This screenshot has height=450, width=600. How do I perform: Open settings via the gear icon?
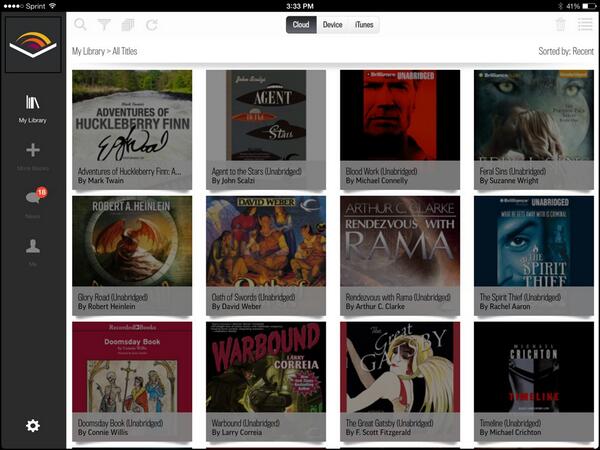tap(33, 426)
